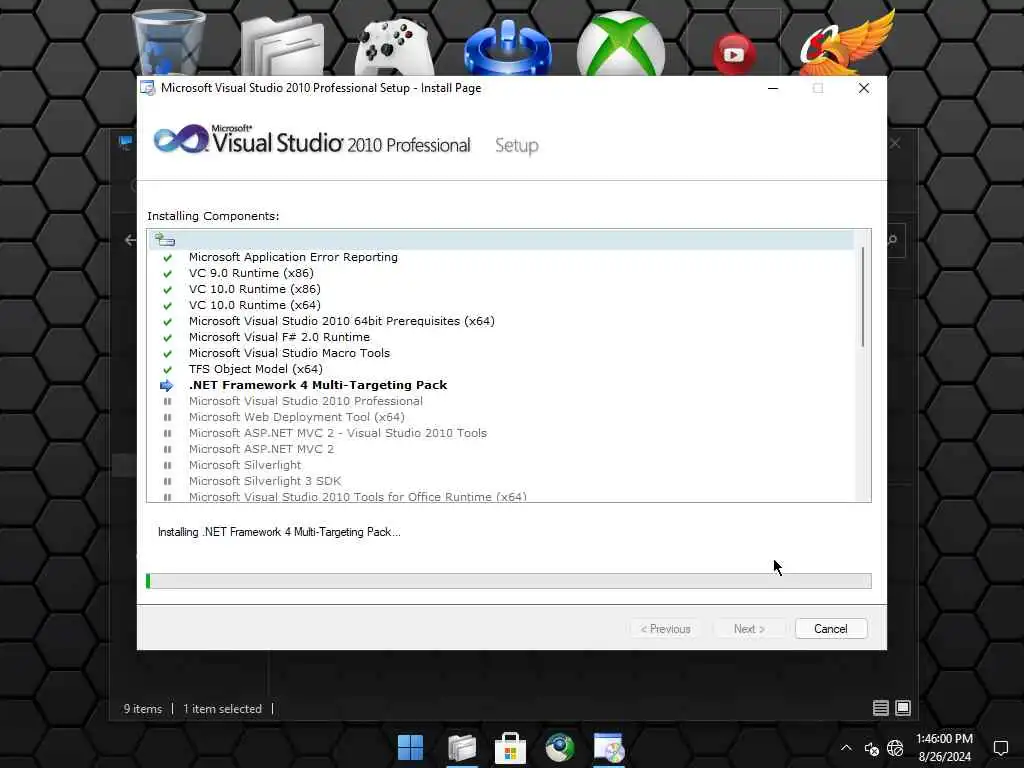Viewport: 1024px width, 768px height.
Task: Open Microsoft Store from the taskbar
Action: [510, 748]
